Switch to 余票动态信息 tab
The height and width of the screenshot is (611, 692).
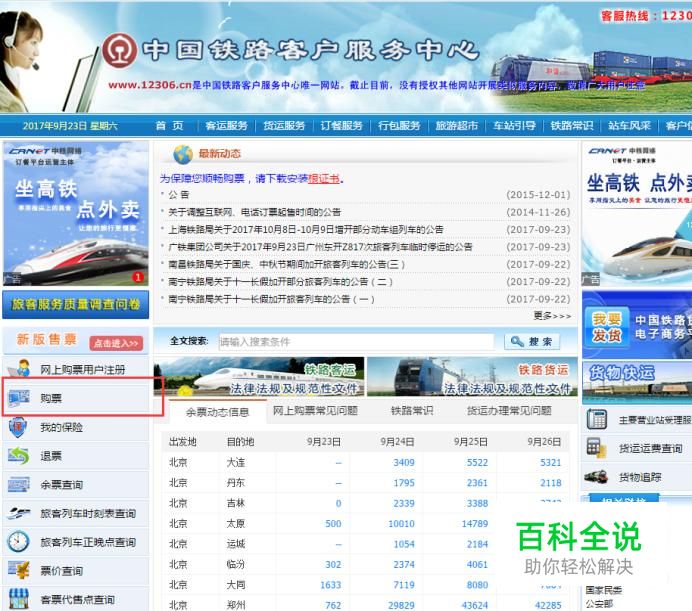pyautogui.click(x=218, y=412)
